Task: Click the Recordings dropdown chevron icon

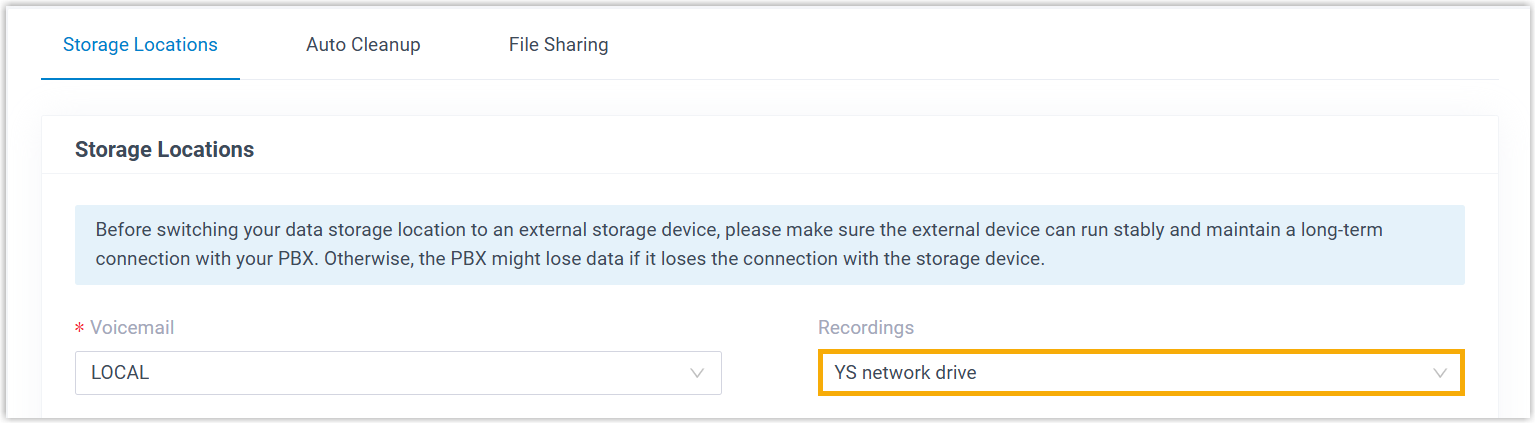Action: pos(1440,373)
